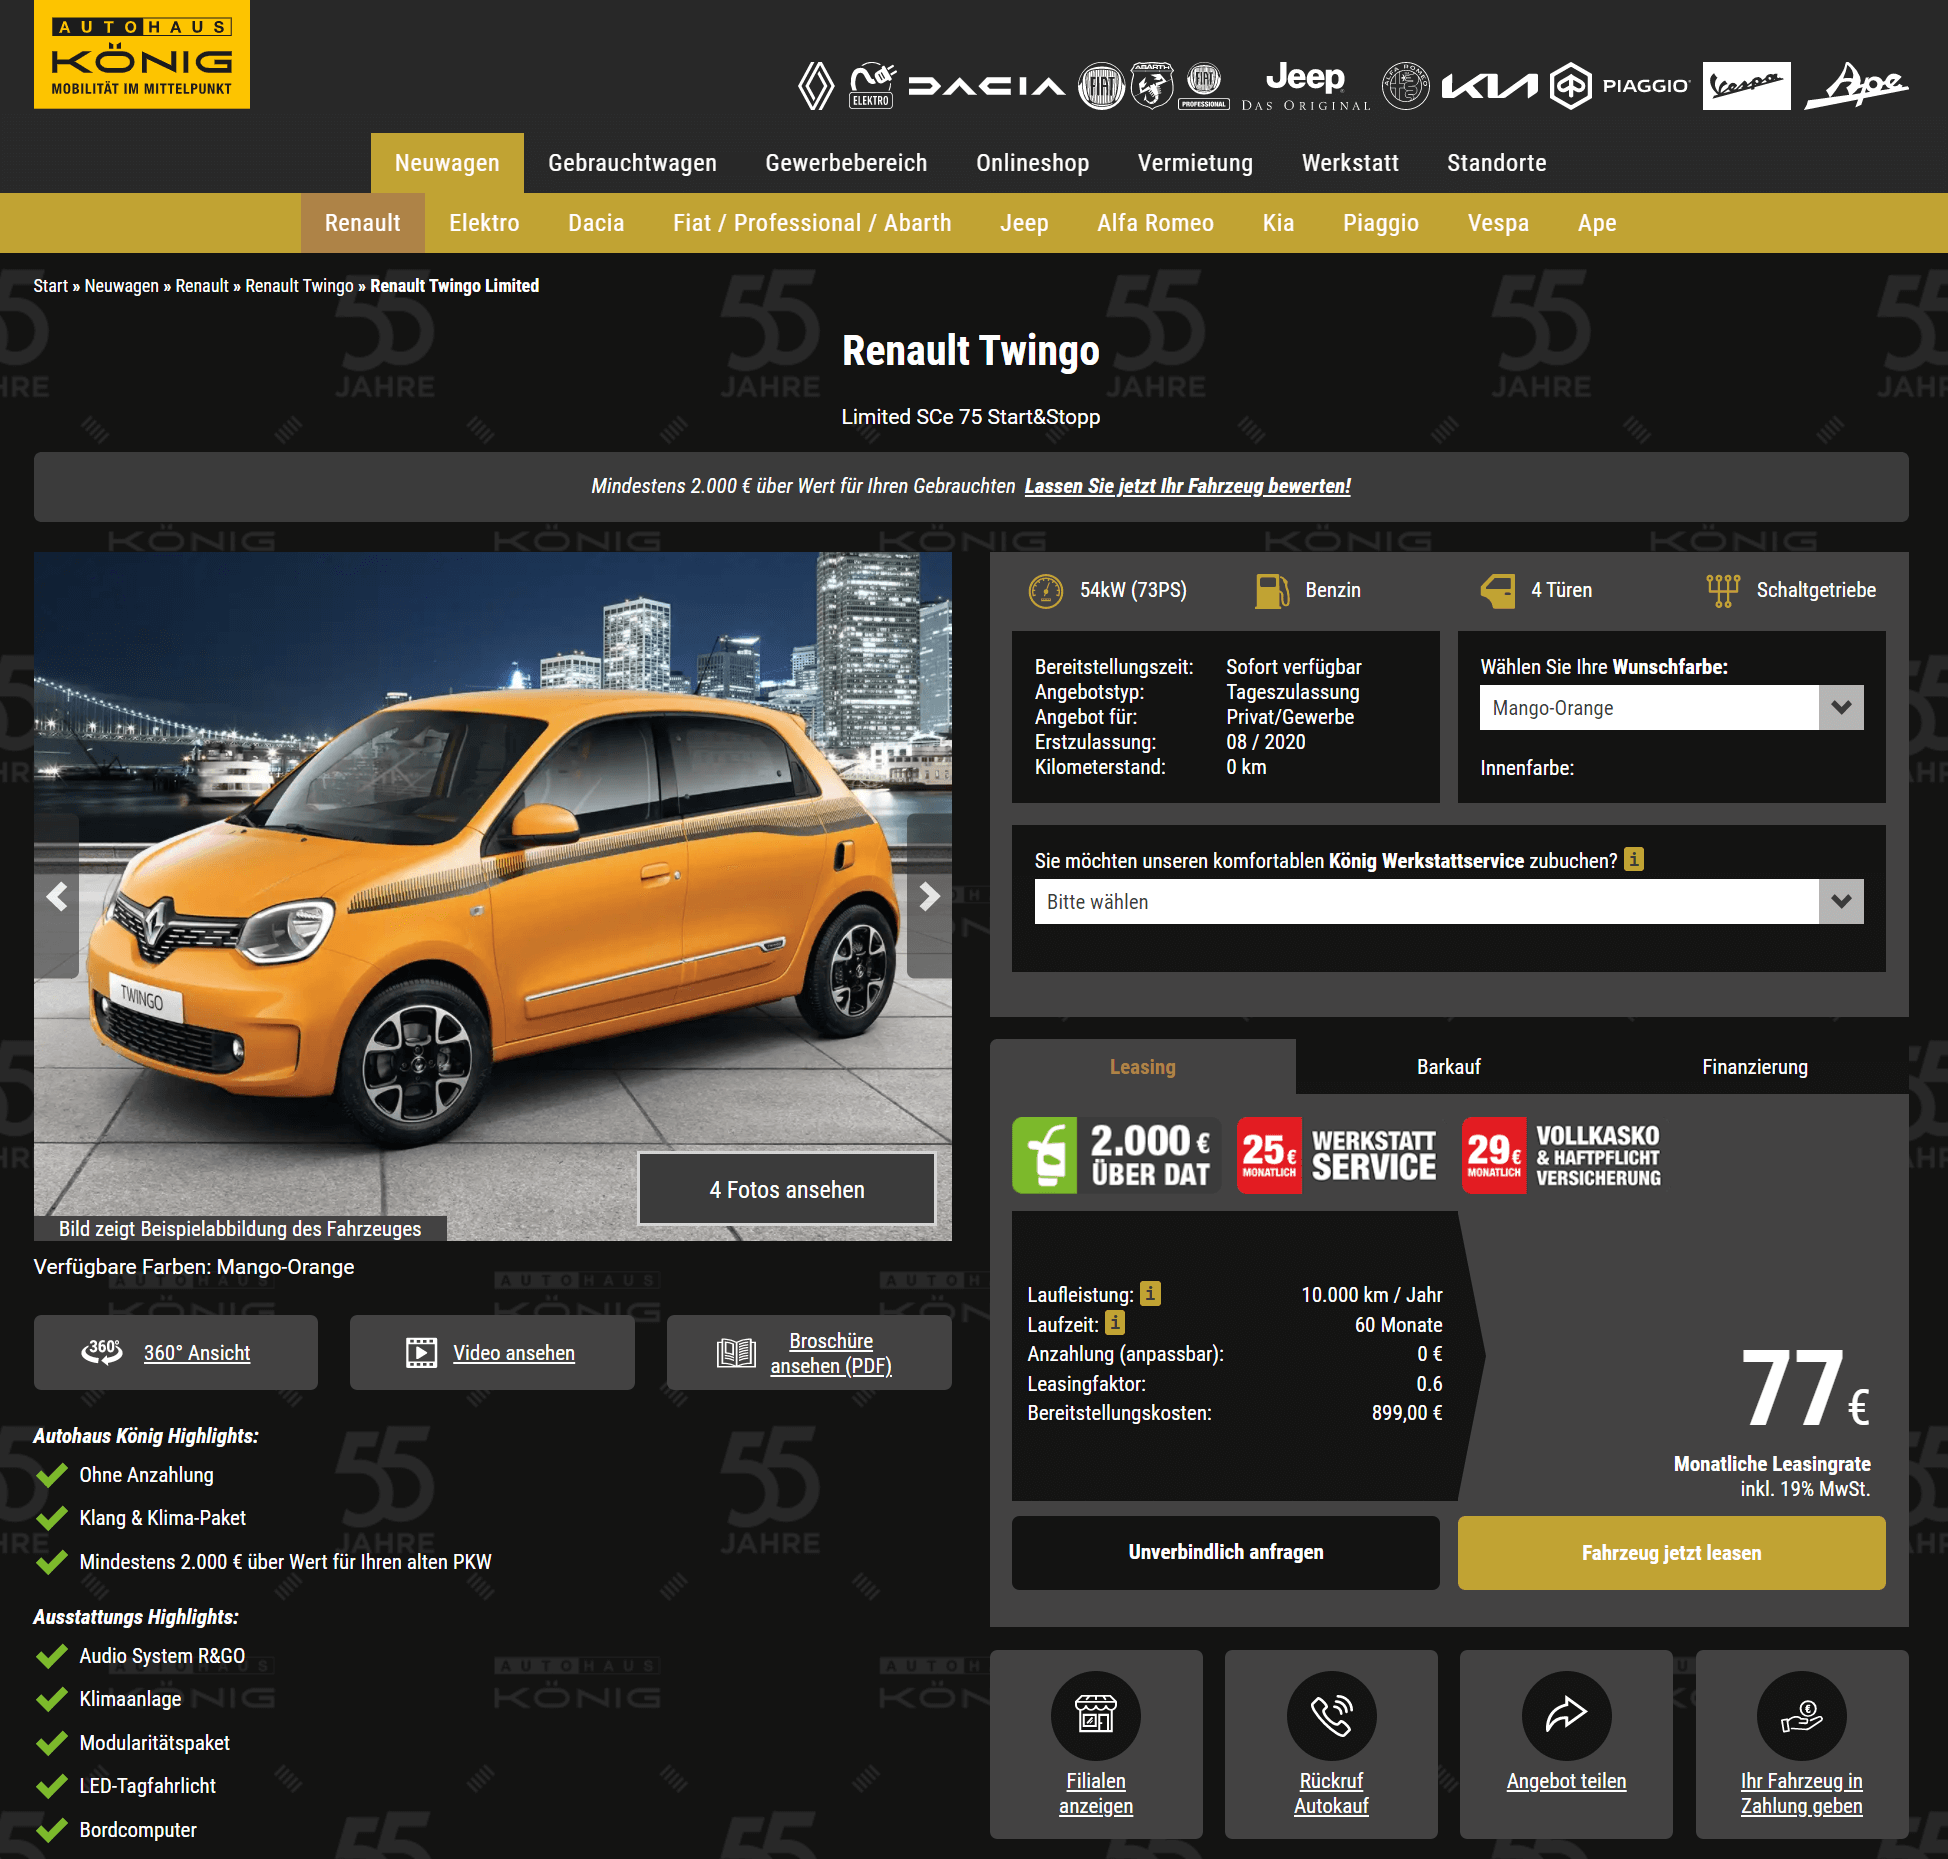Select the Fiat Professional logo
The height and width of the screenshot is (1859, 1948).
coord(1204,86)
